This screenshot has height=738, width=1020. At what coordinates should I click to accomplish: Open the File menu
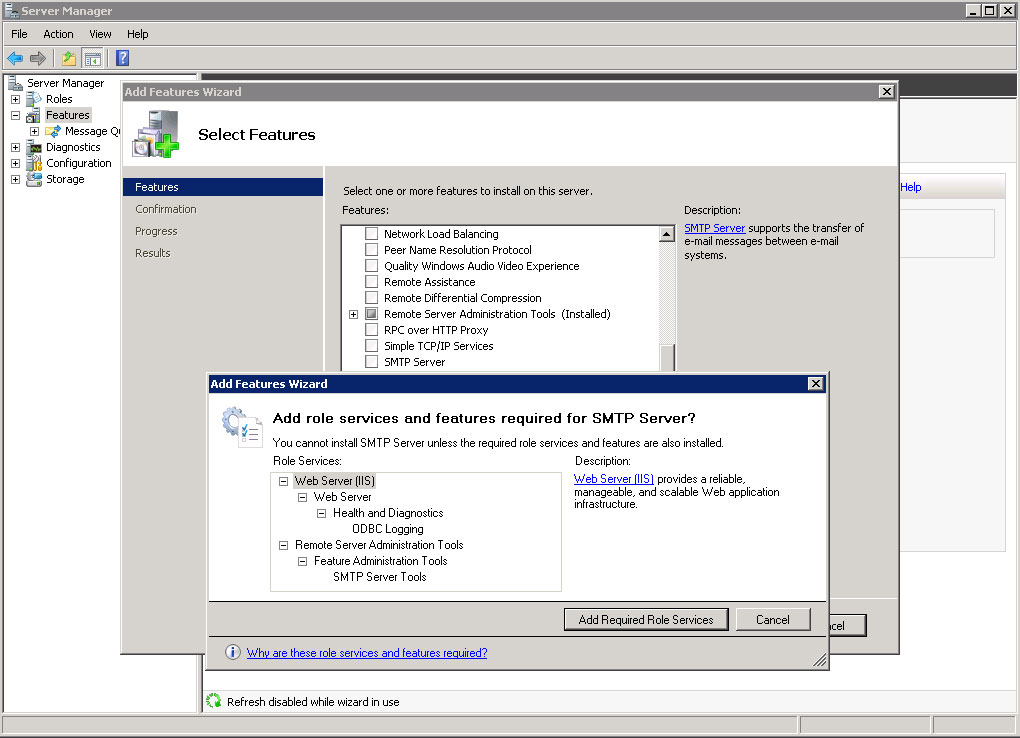coord(19,34)
